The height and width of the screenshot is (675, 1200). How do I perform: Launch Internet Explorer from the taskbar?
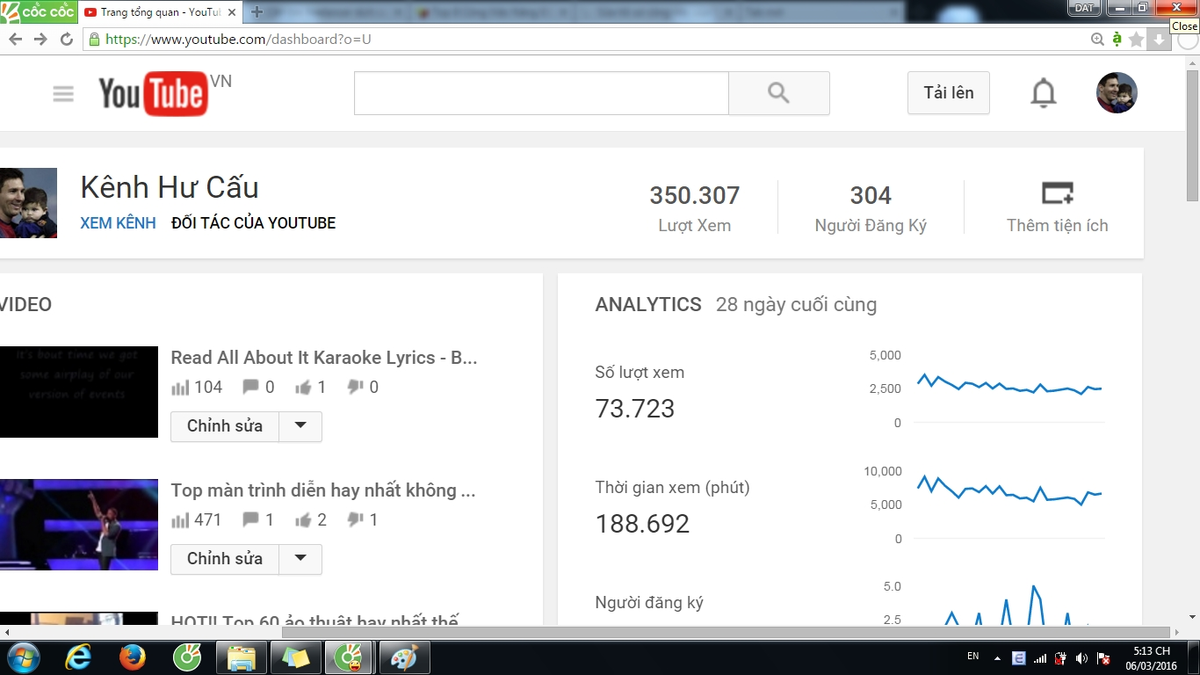[x=78, y=658]
